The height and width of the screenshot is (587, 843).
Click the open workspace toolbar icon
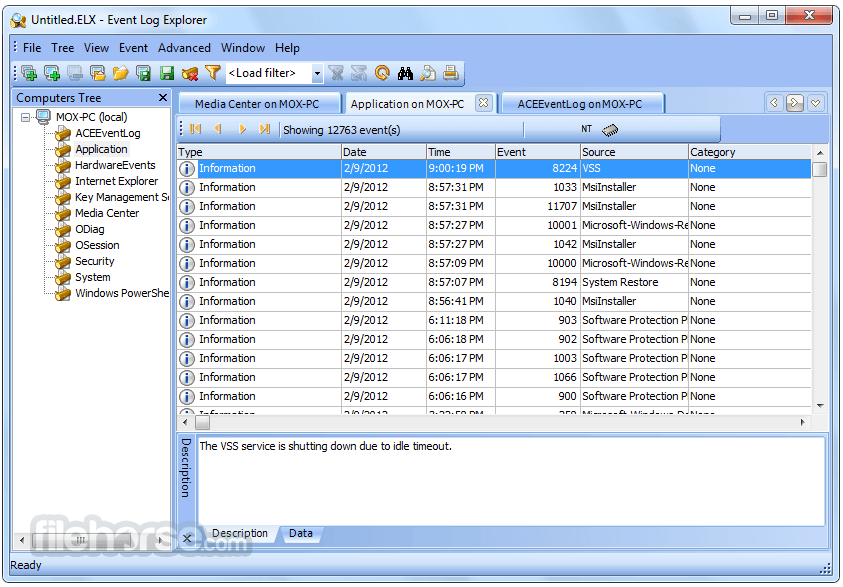point(97,73)
